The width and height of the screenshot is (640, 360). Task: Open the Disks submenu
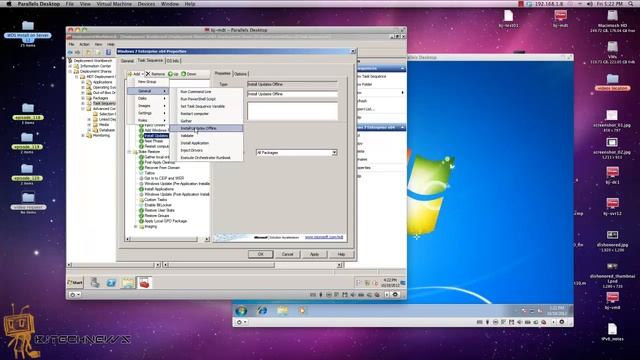(147, 98)
